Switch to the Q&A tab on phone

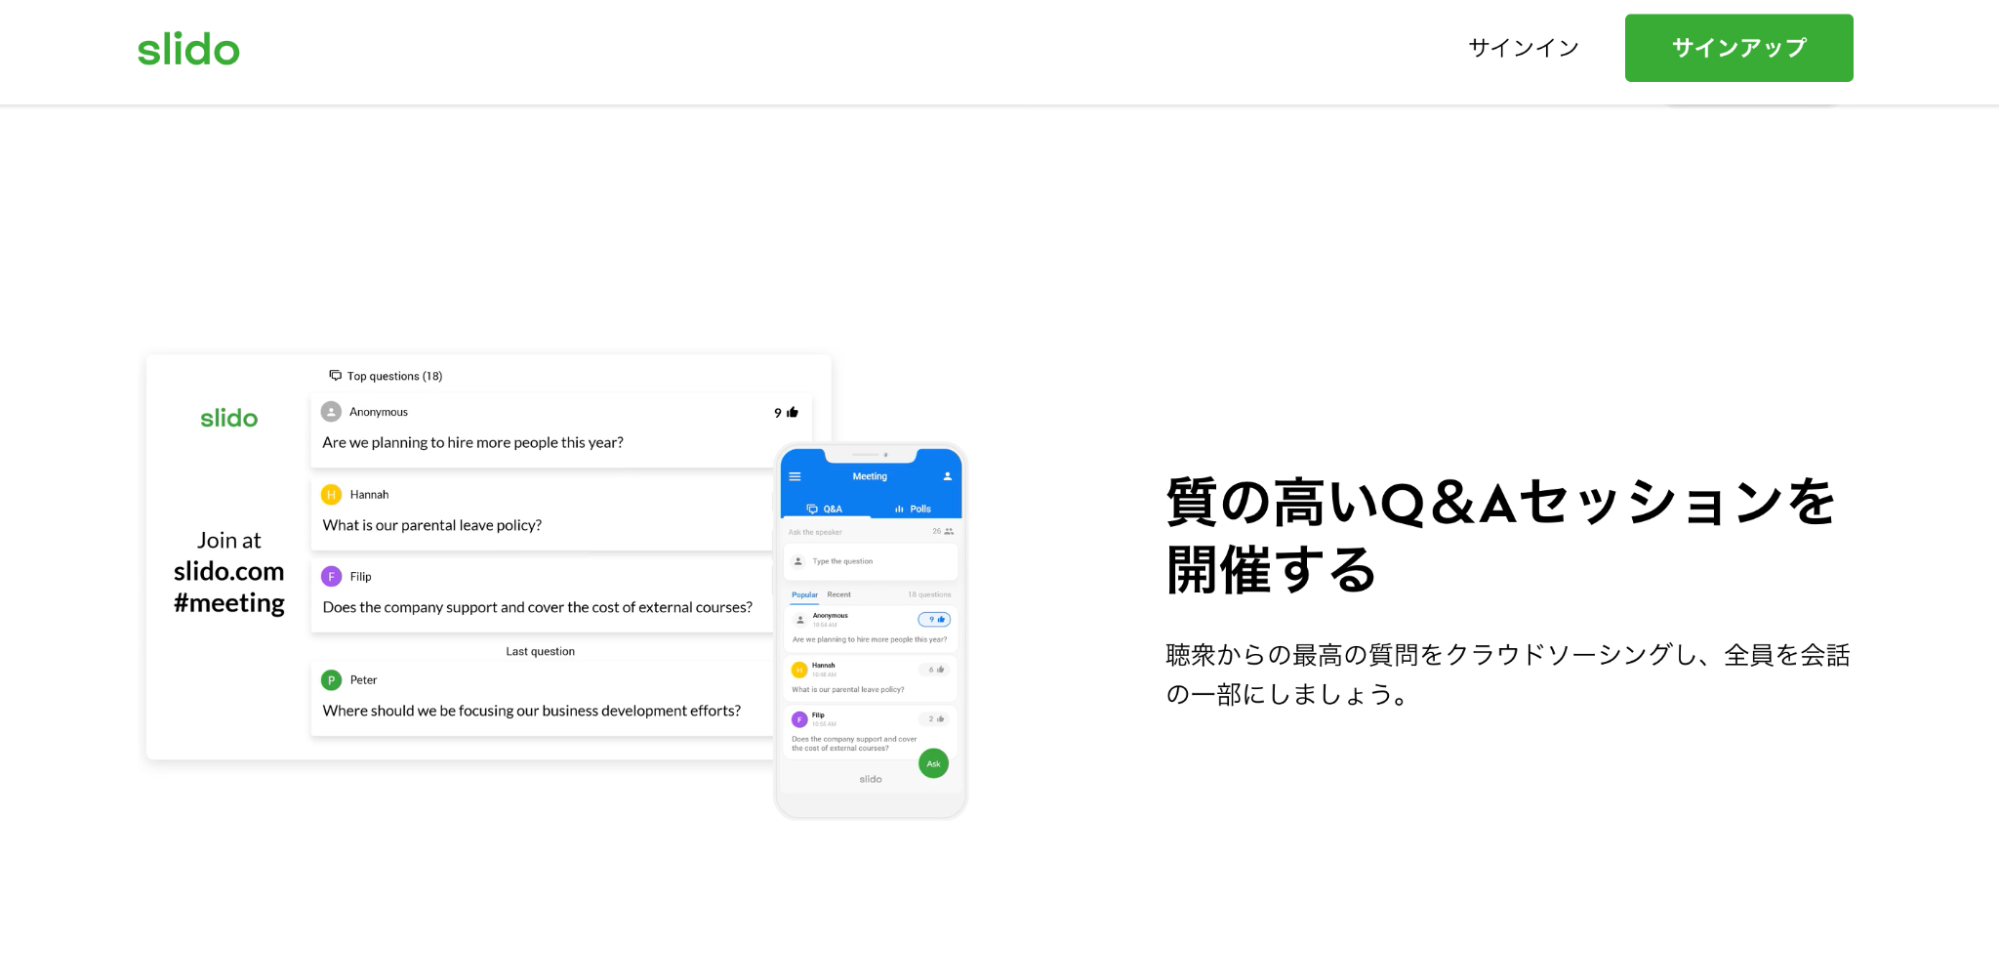[x=825, y=509]
